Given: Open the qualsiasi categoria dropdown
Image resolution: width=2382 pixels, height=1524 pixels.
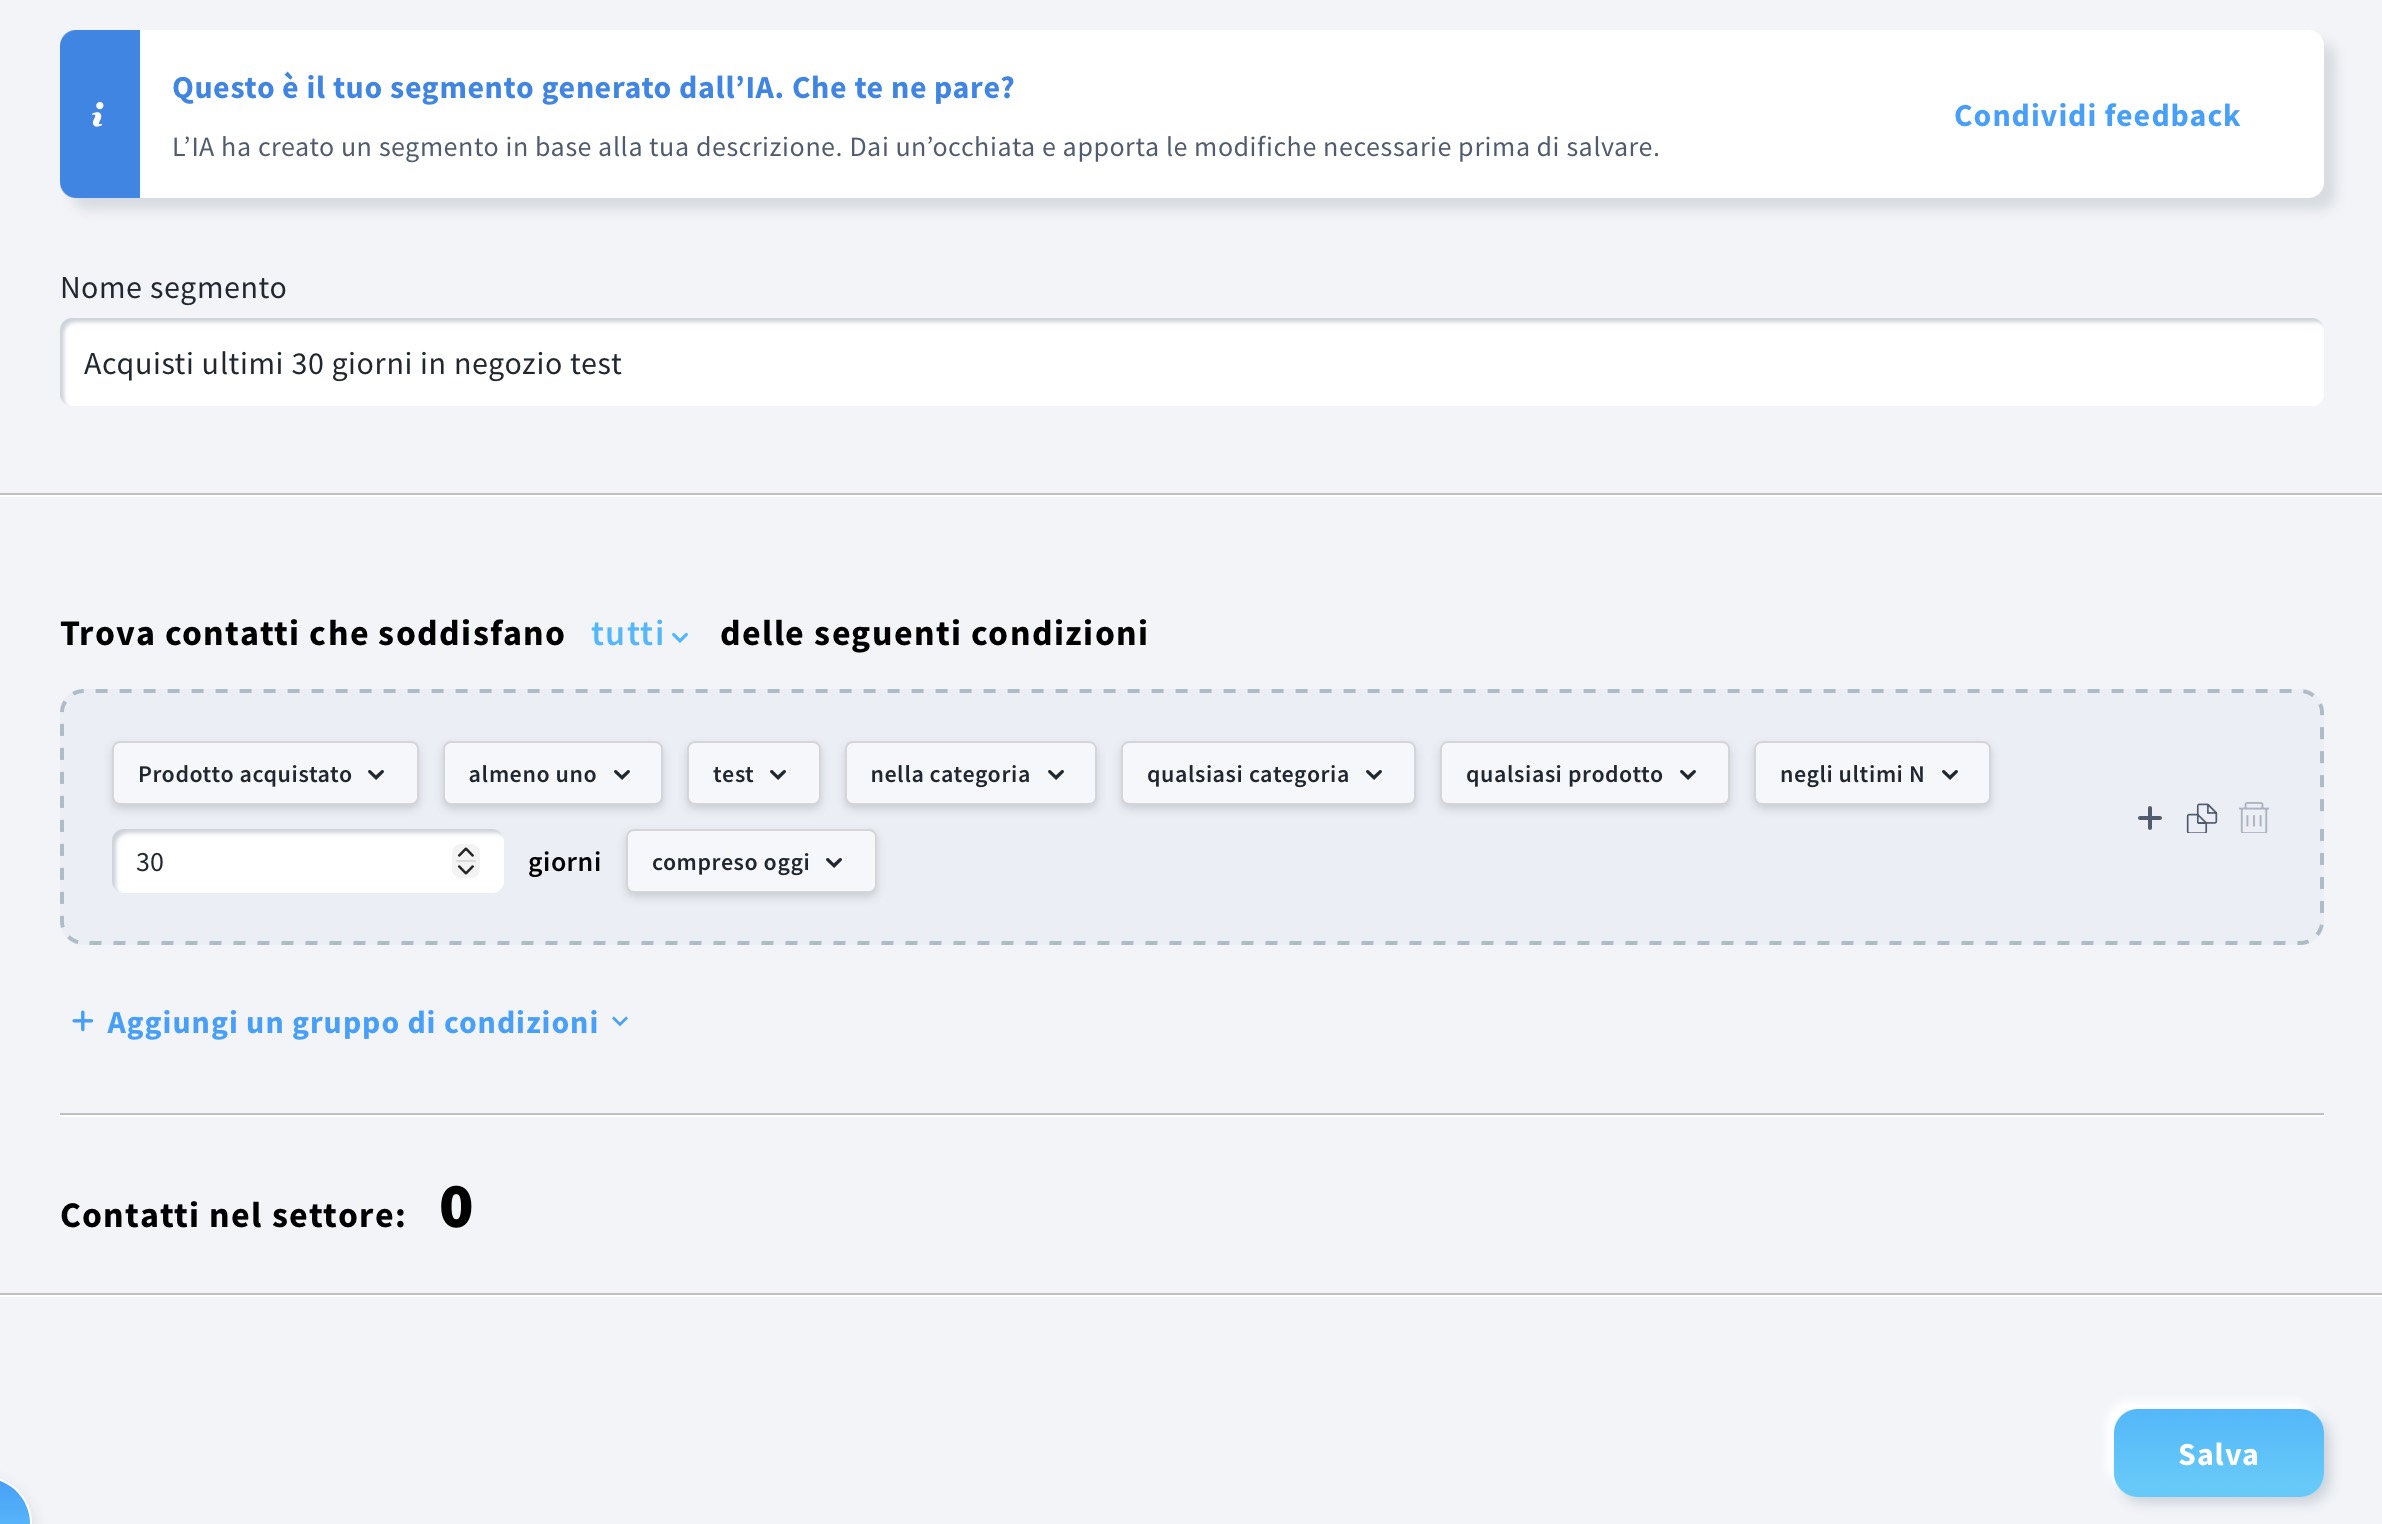Looking at the screenshot, I should (1266, 773).
